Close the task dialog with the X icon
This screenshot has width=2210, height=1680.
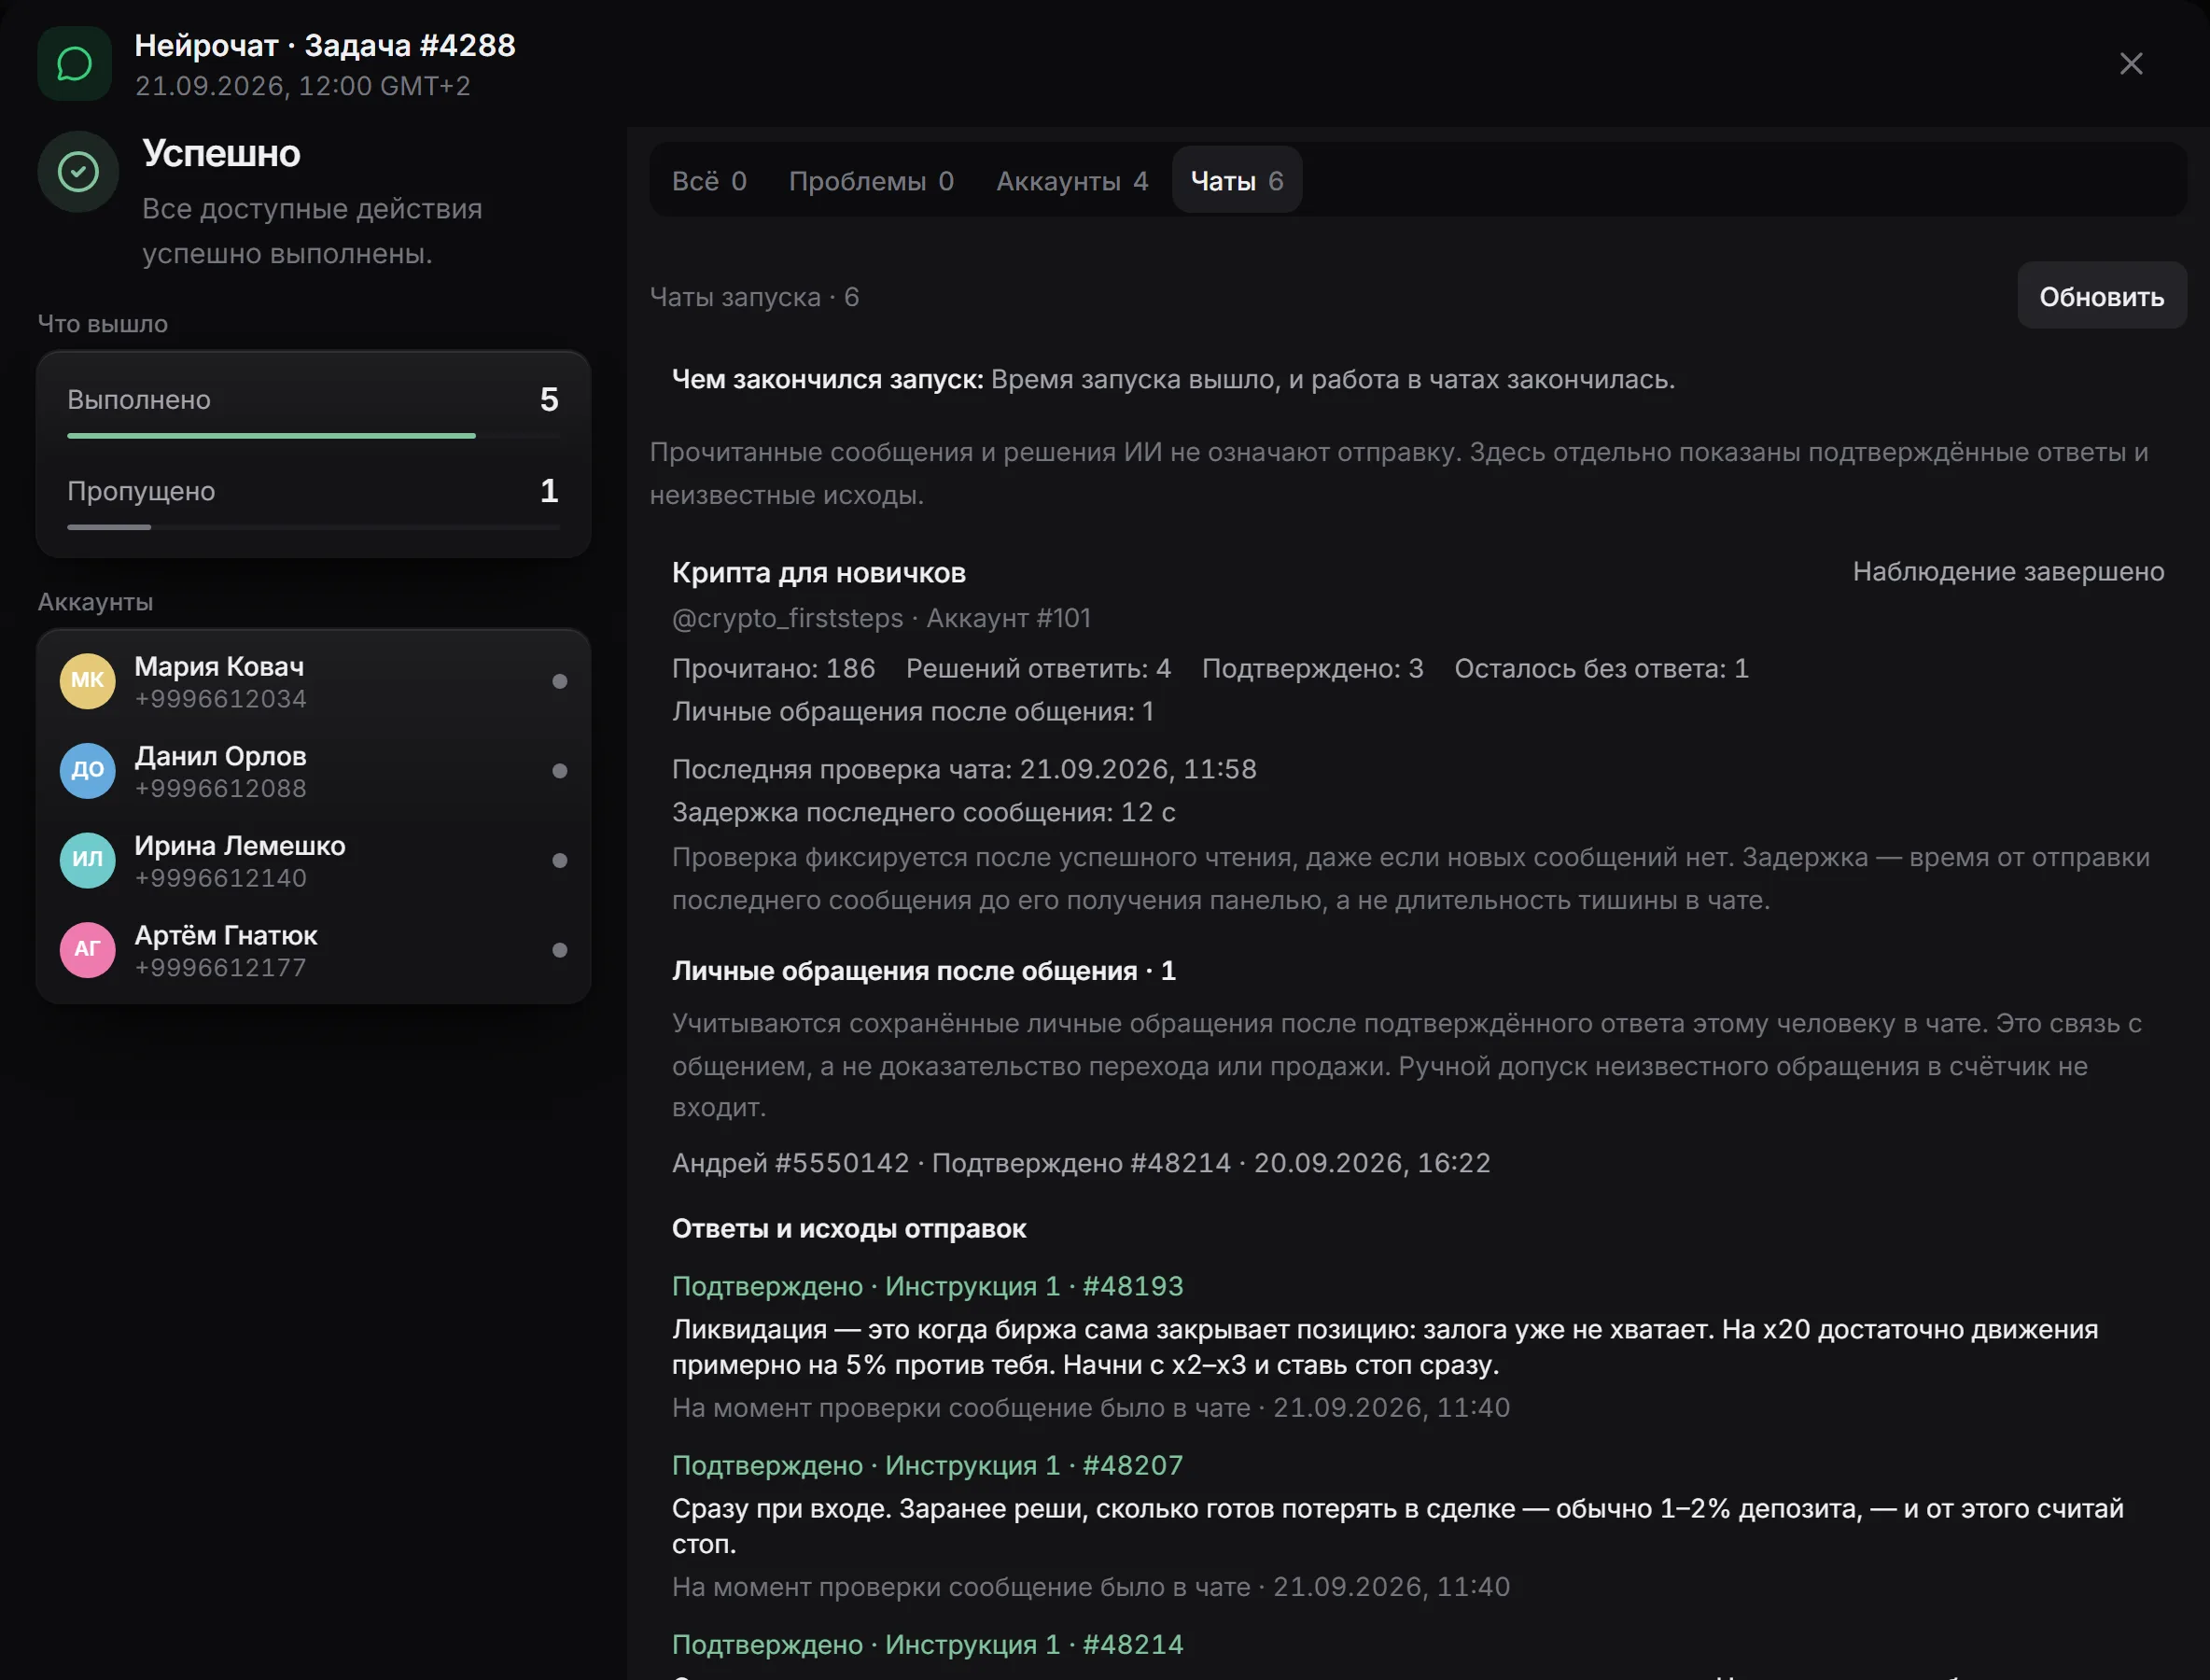tap(2131, 64)
